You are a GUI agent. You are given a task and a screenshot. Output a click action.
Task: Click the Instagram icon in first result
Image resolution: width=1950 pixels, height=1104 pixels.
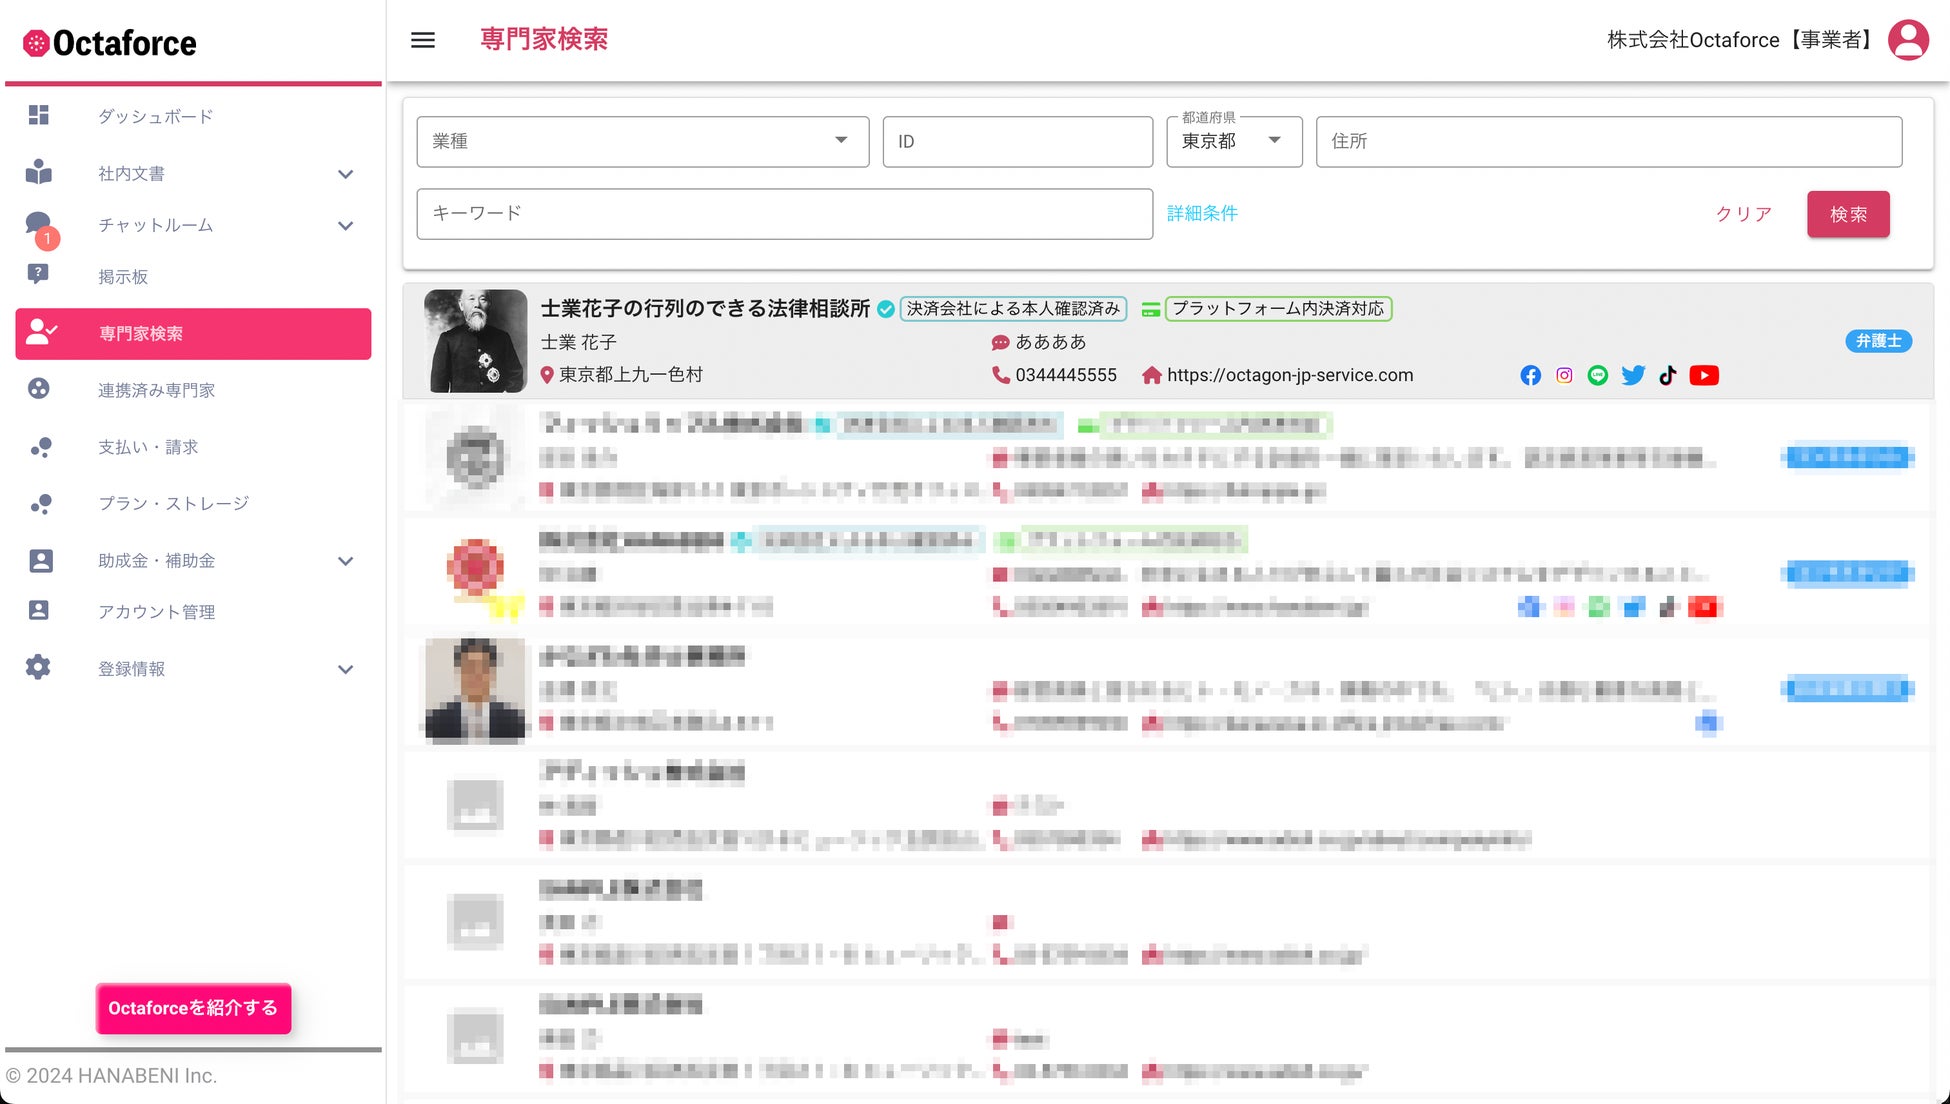[1564, 375]
